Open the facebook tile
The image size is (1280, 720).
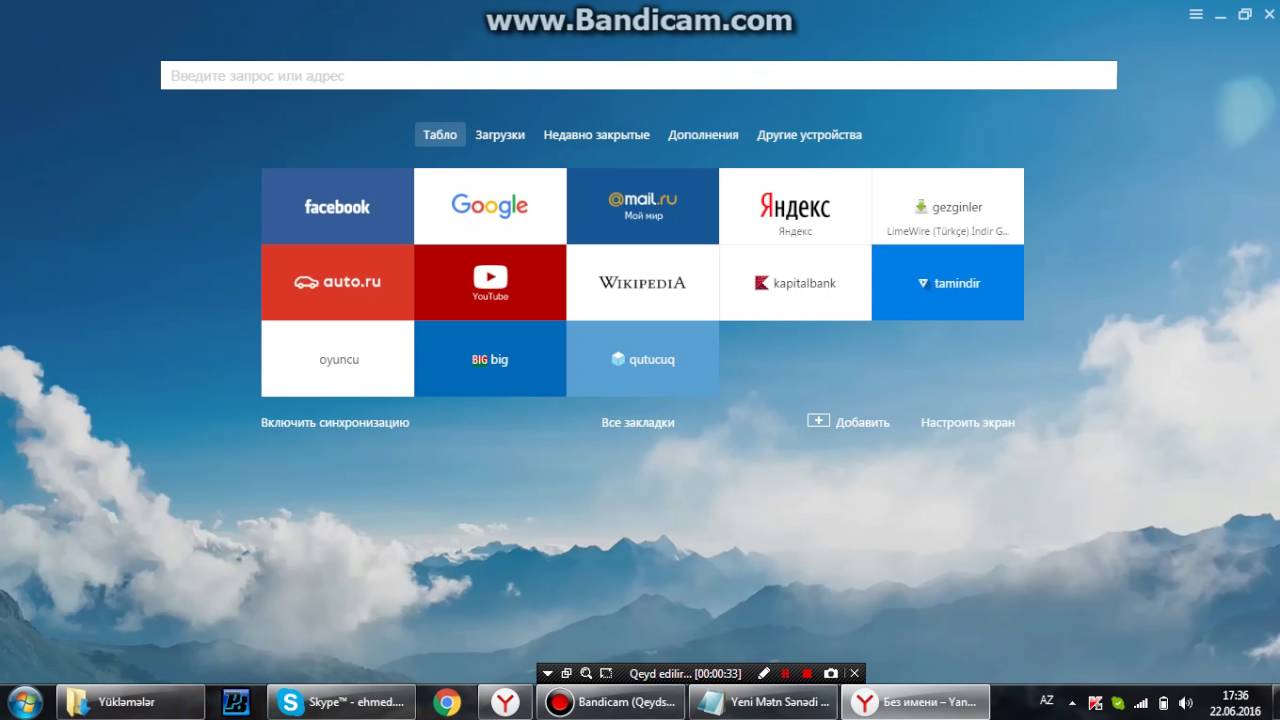tap(337, 206)
